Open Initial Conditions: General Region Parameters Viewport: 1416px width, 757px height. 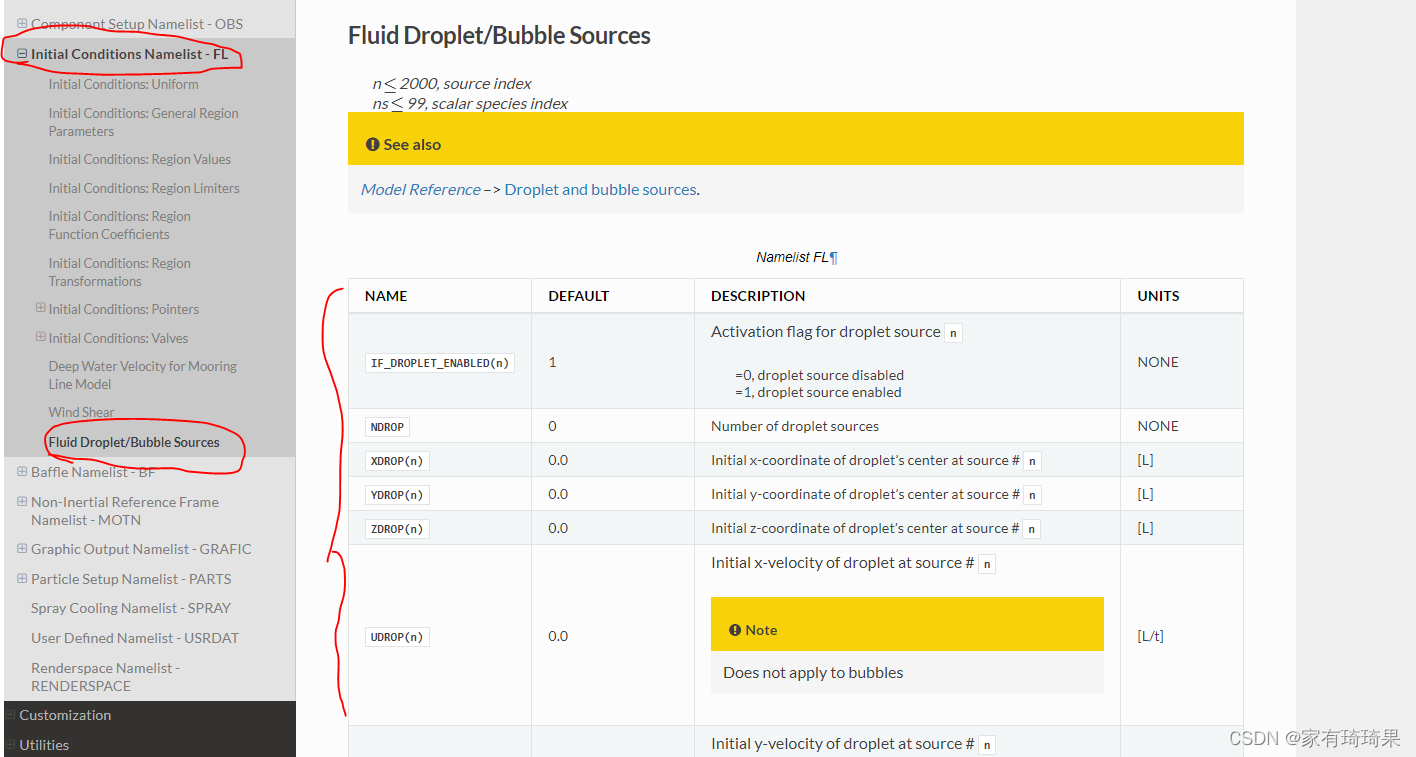[143, 122]
